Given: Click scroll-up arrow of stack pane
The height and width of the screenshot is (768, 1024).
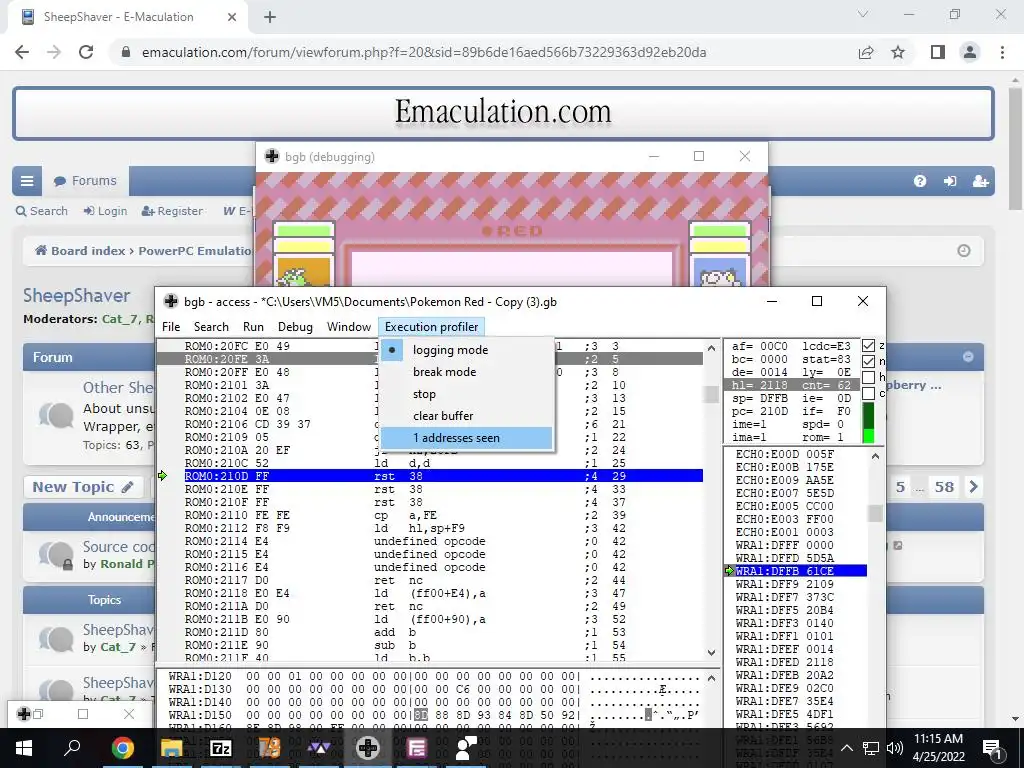Looking at the screenshot, I should click(875, 456).
